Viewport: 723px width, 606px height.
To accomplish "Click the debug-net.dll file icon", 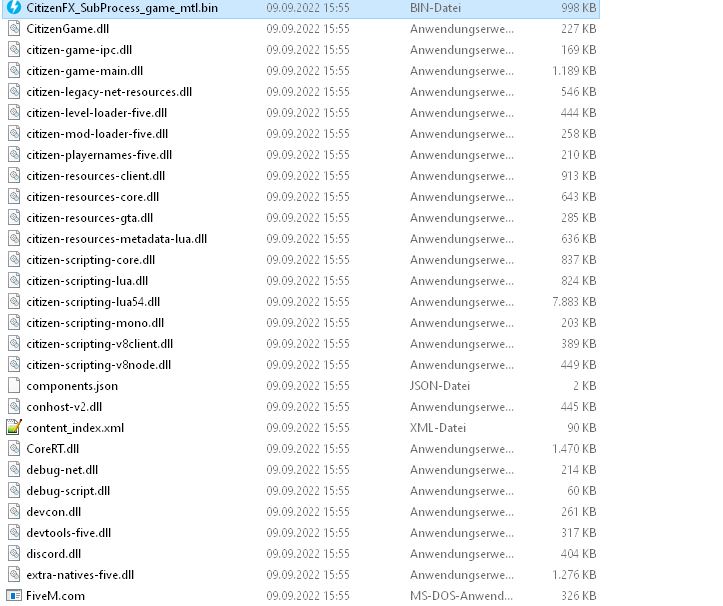I will pyautogui.click(x=14, y=469).
